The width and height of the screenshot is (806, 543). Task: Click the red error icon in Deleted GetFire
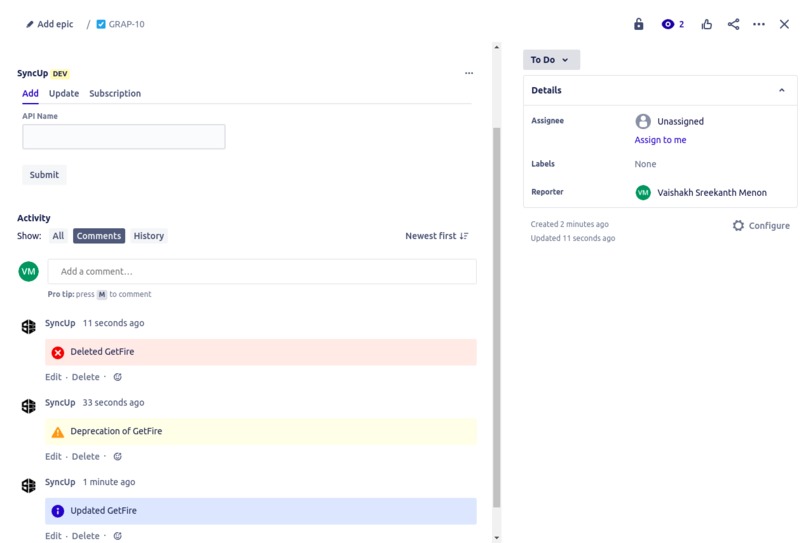pyautogui.click(x=58, y=352)
